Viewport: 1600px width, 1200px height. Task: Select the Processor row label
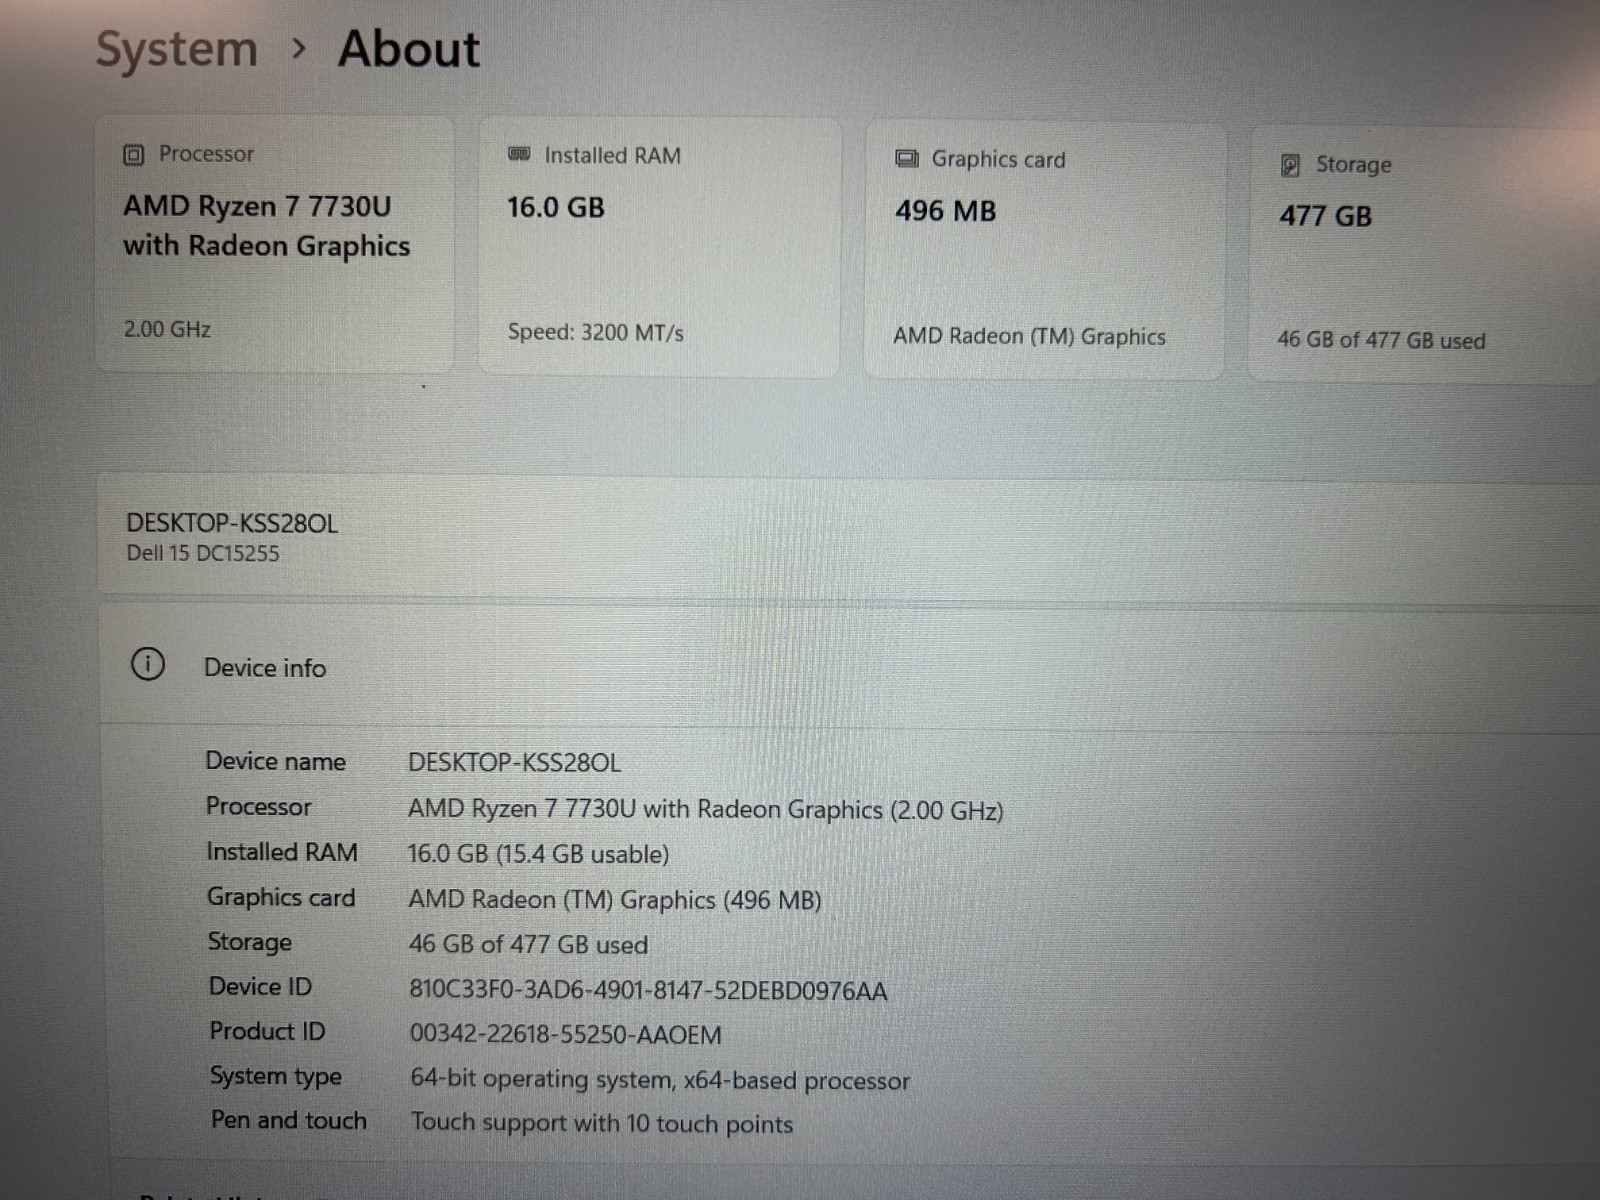(x=259, y=806)
